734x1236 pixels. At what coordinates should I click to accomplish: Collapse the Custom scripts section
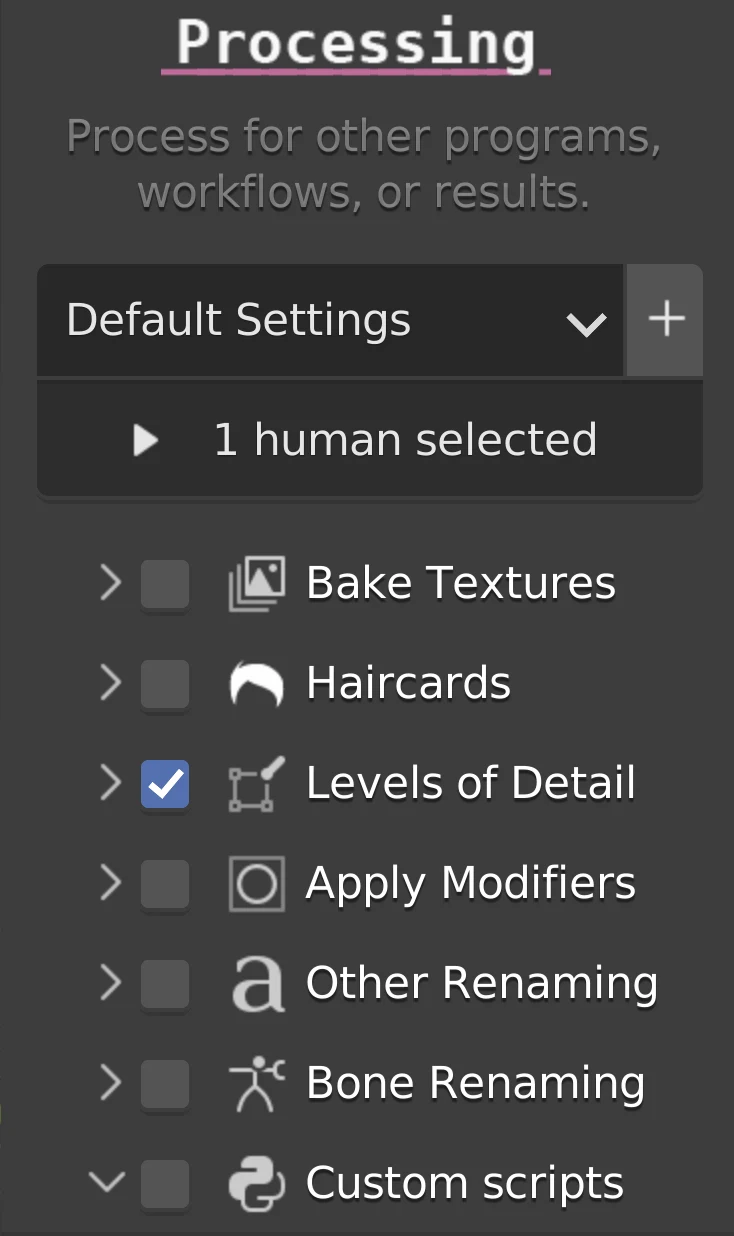pos(107,1183)
